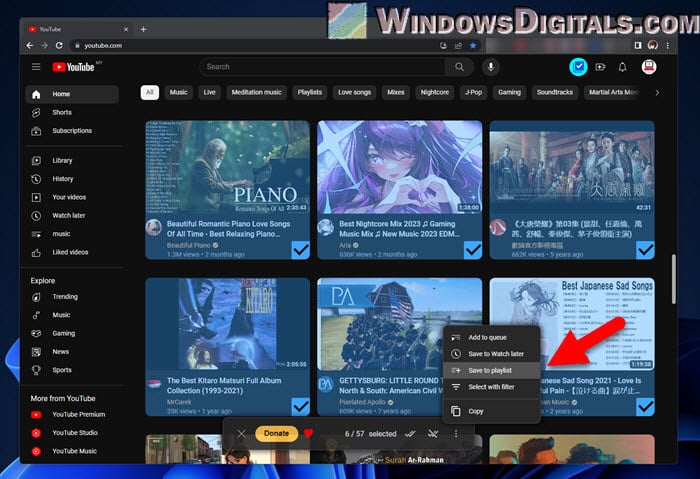Open Watch later in the sidebar

pyautogui.click(x=72, y=216)
